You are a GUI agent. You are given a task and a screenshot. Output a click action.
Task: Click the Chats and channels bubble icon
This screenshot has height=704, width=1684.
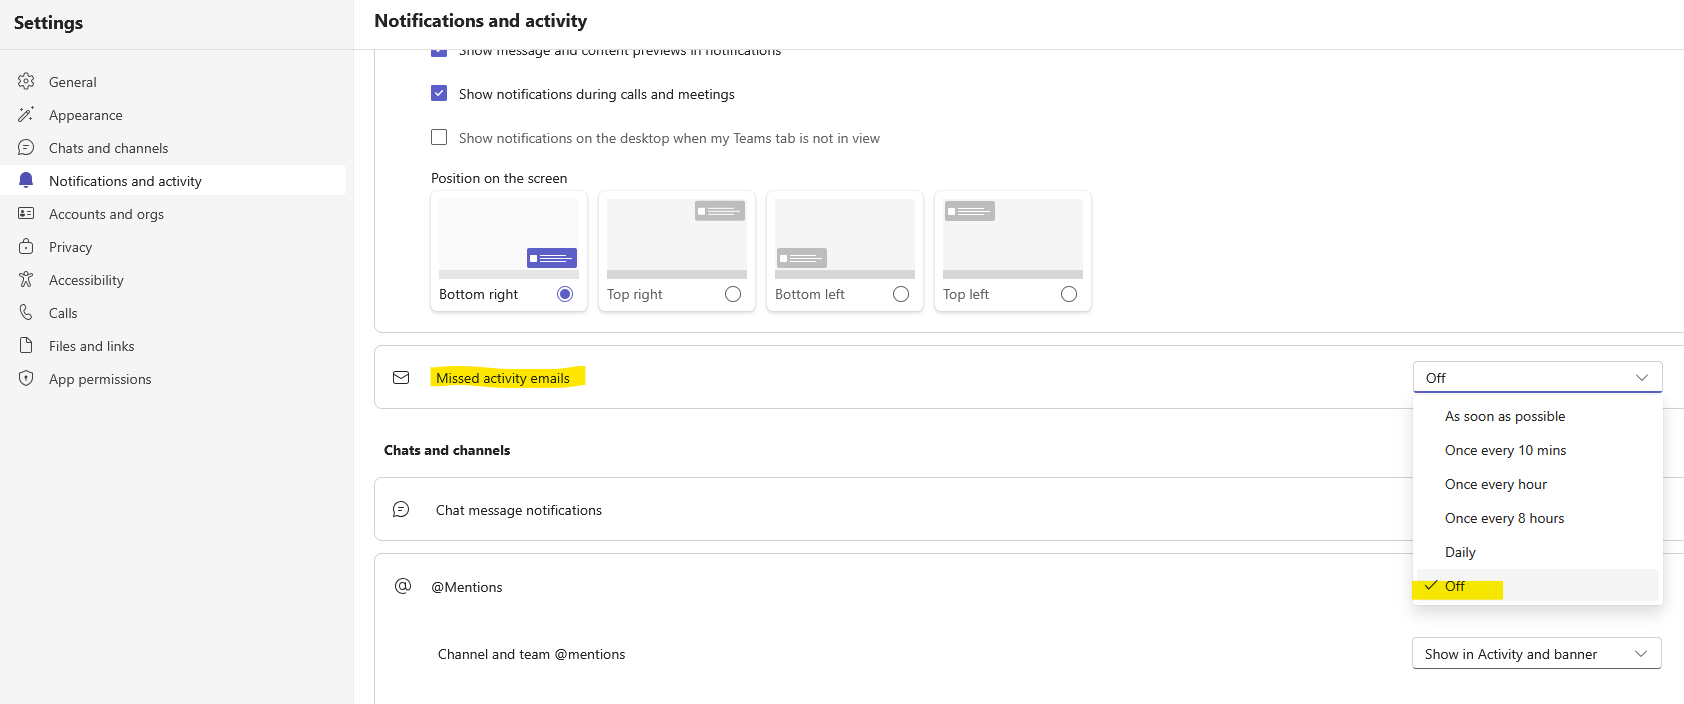point(26,148)
